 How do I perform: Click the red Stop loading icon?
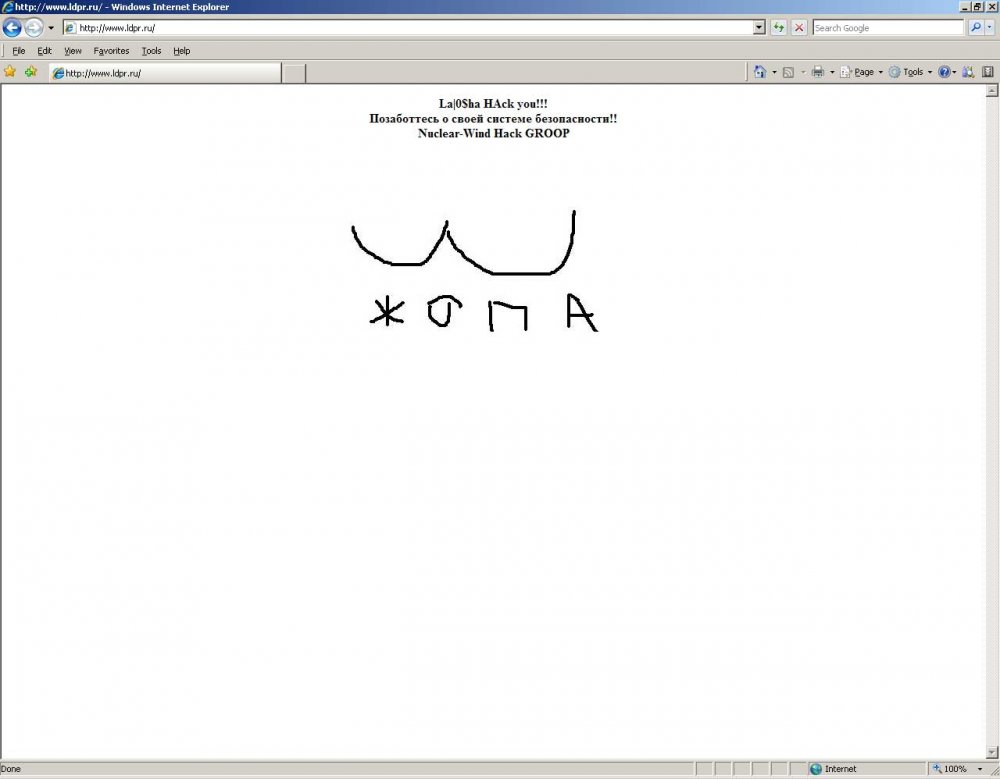point(799,28)
